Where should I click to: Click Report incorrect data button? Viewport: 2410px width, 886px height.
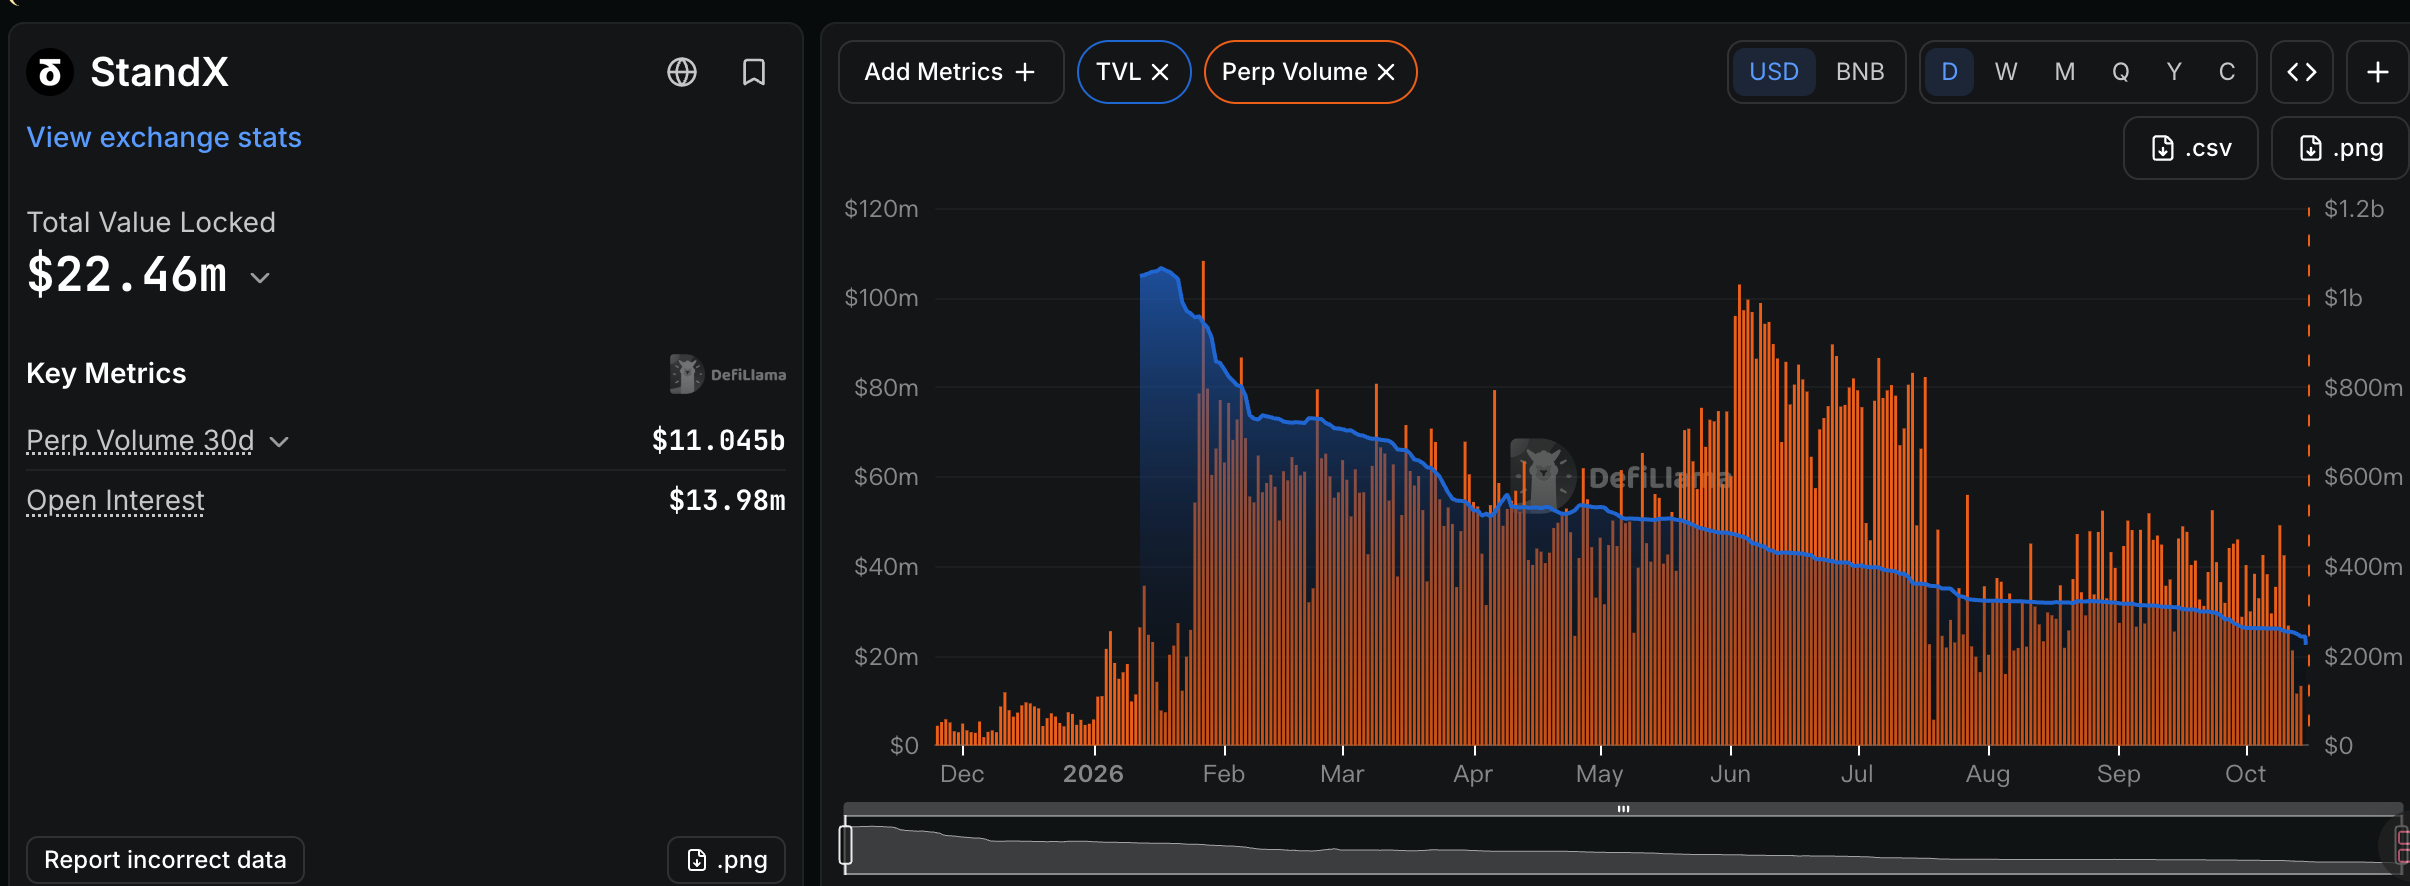click(165, 860)
